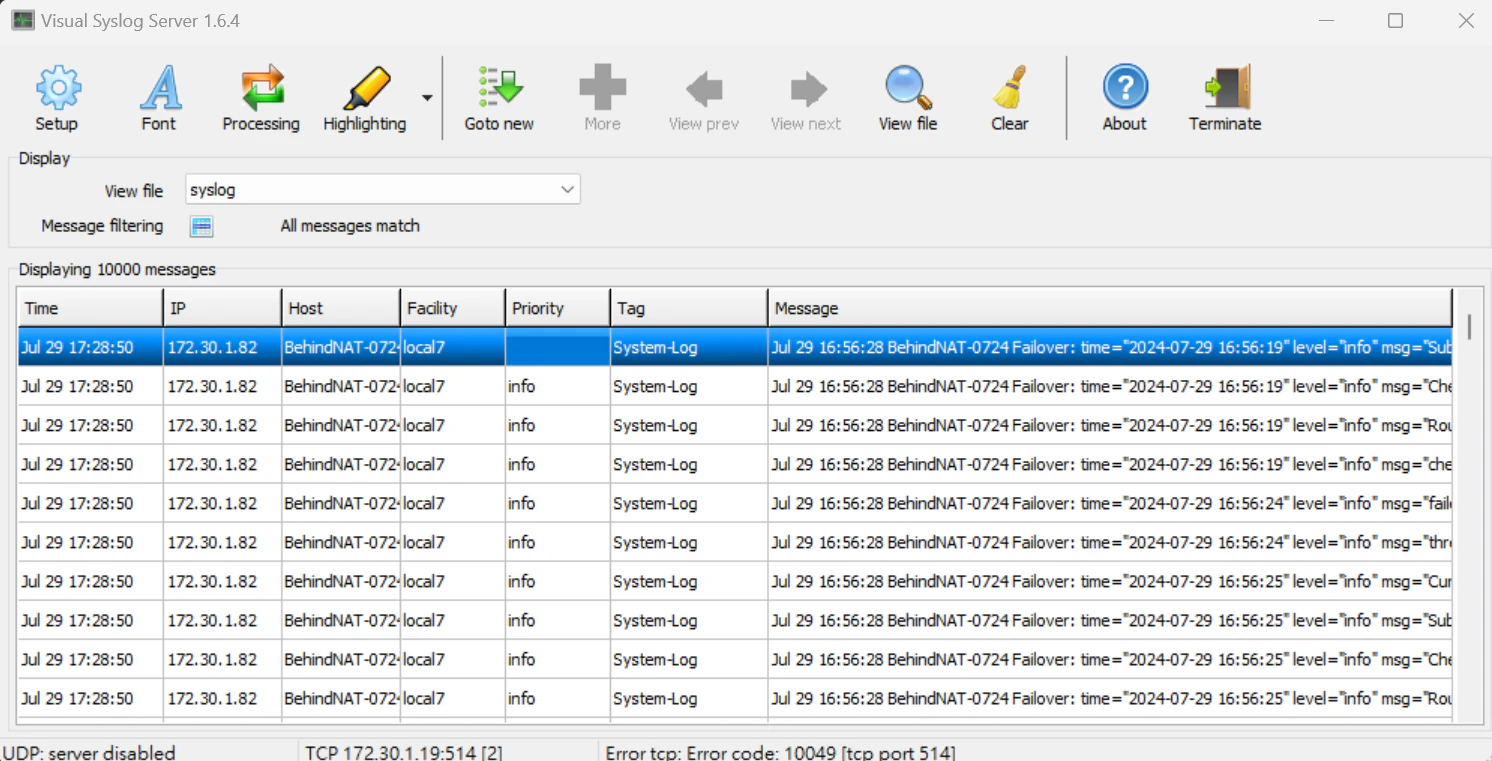
Task: Select the row with 16:56:19 msg="Che
Action: [x=735, y=386]
